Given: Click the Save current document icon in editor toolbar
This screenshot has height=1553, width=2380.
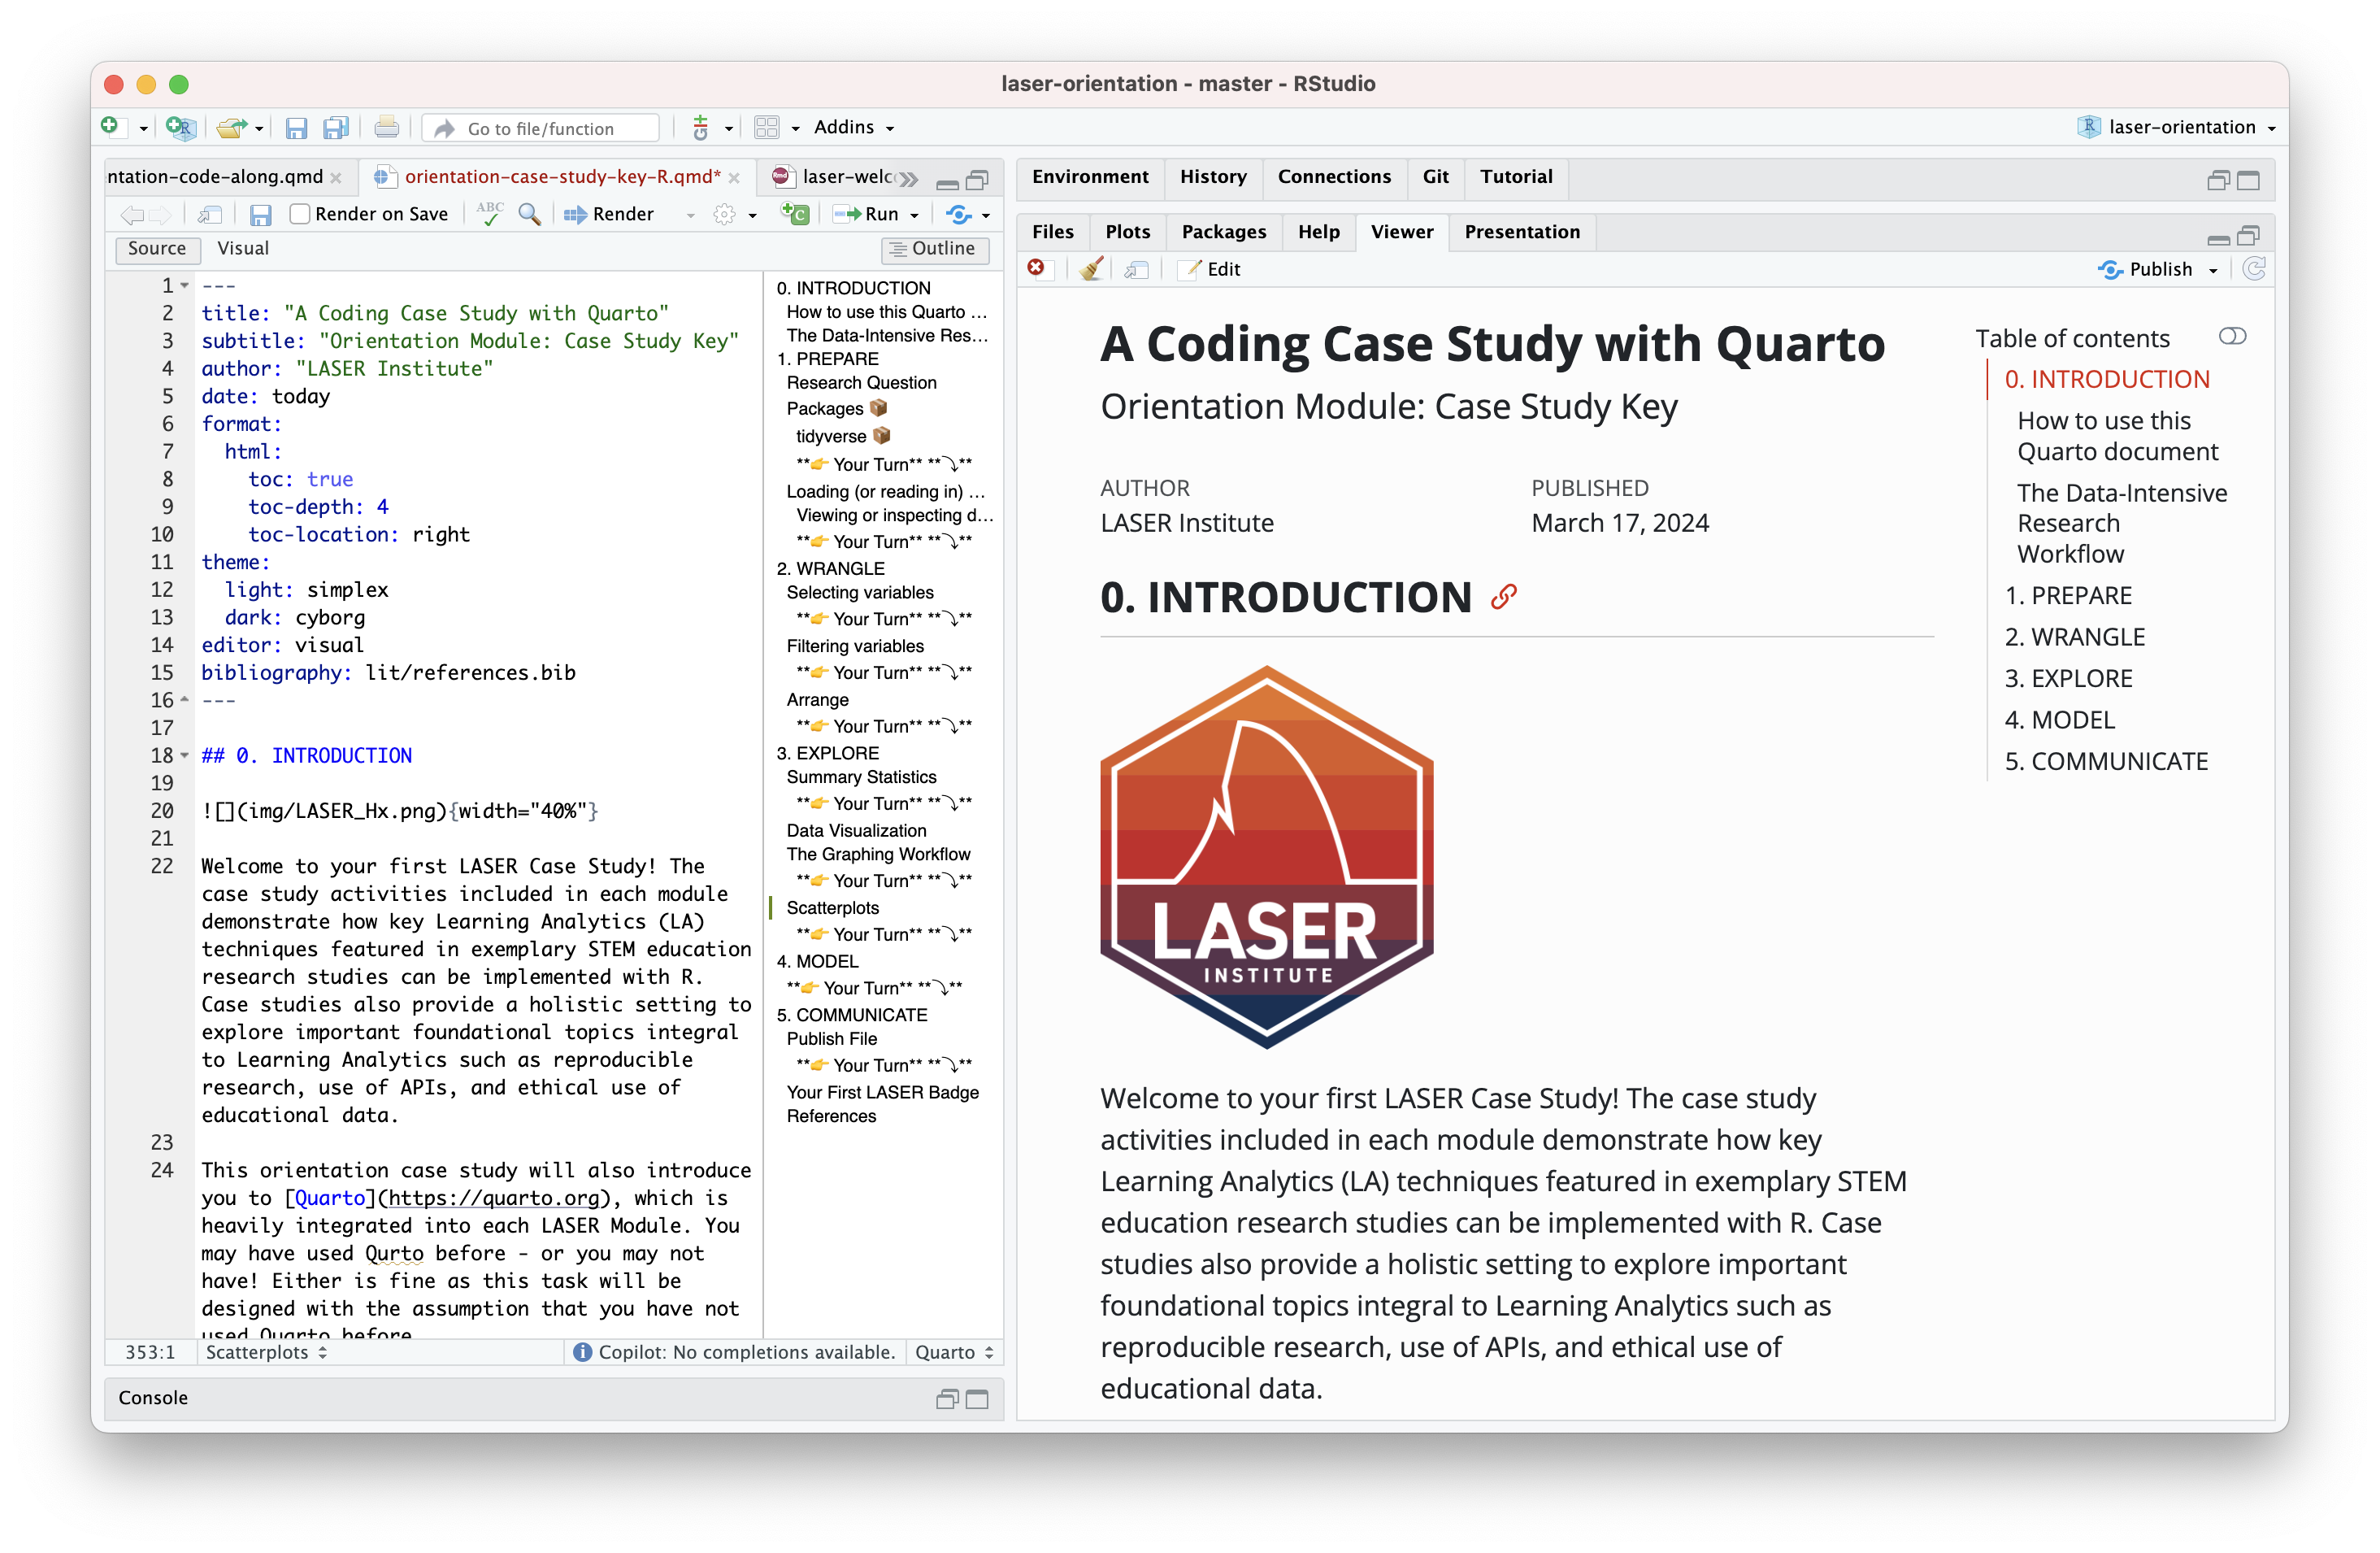Looking at the screenshot, I should (x=261, y=215).
